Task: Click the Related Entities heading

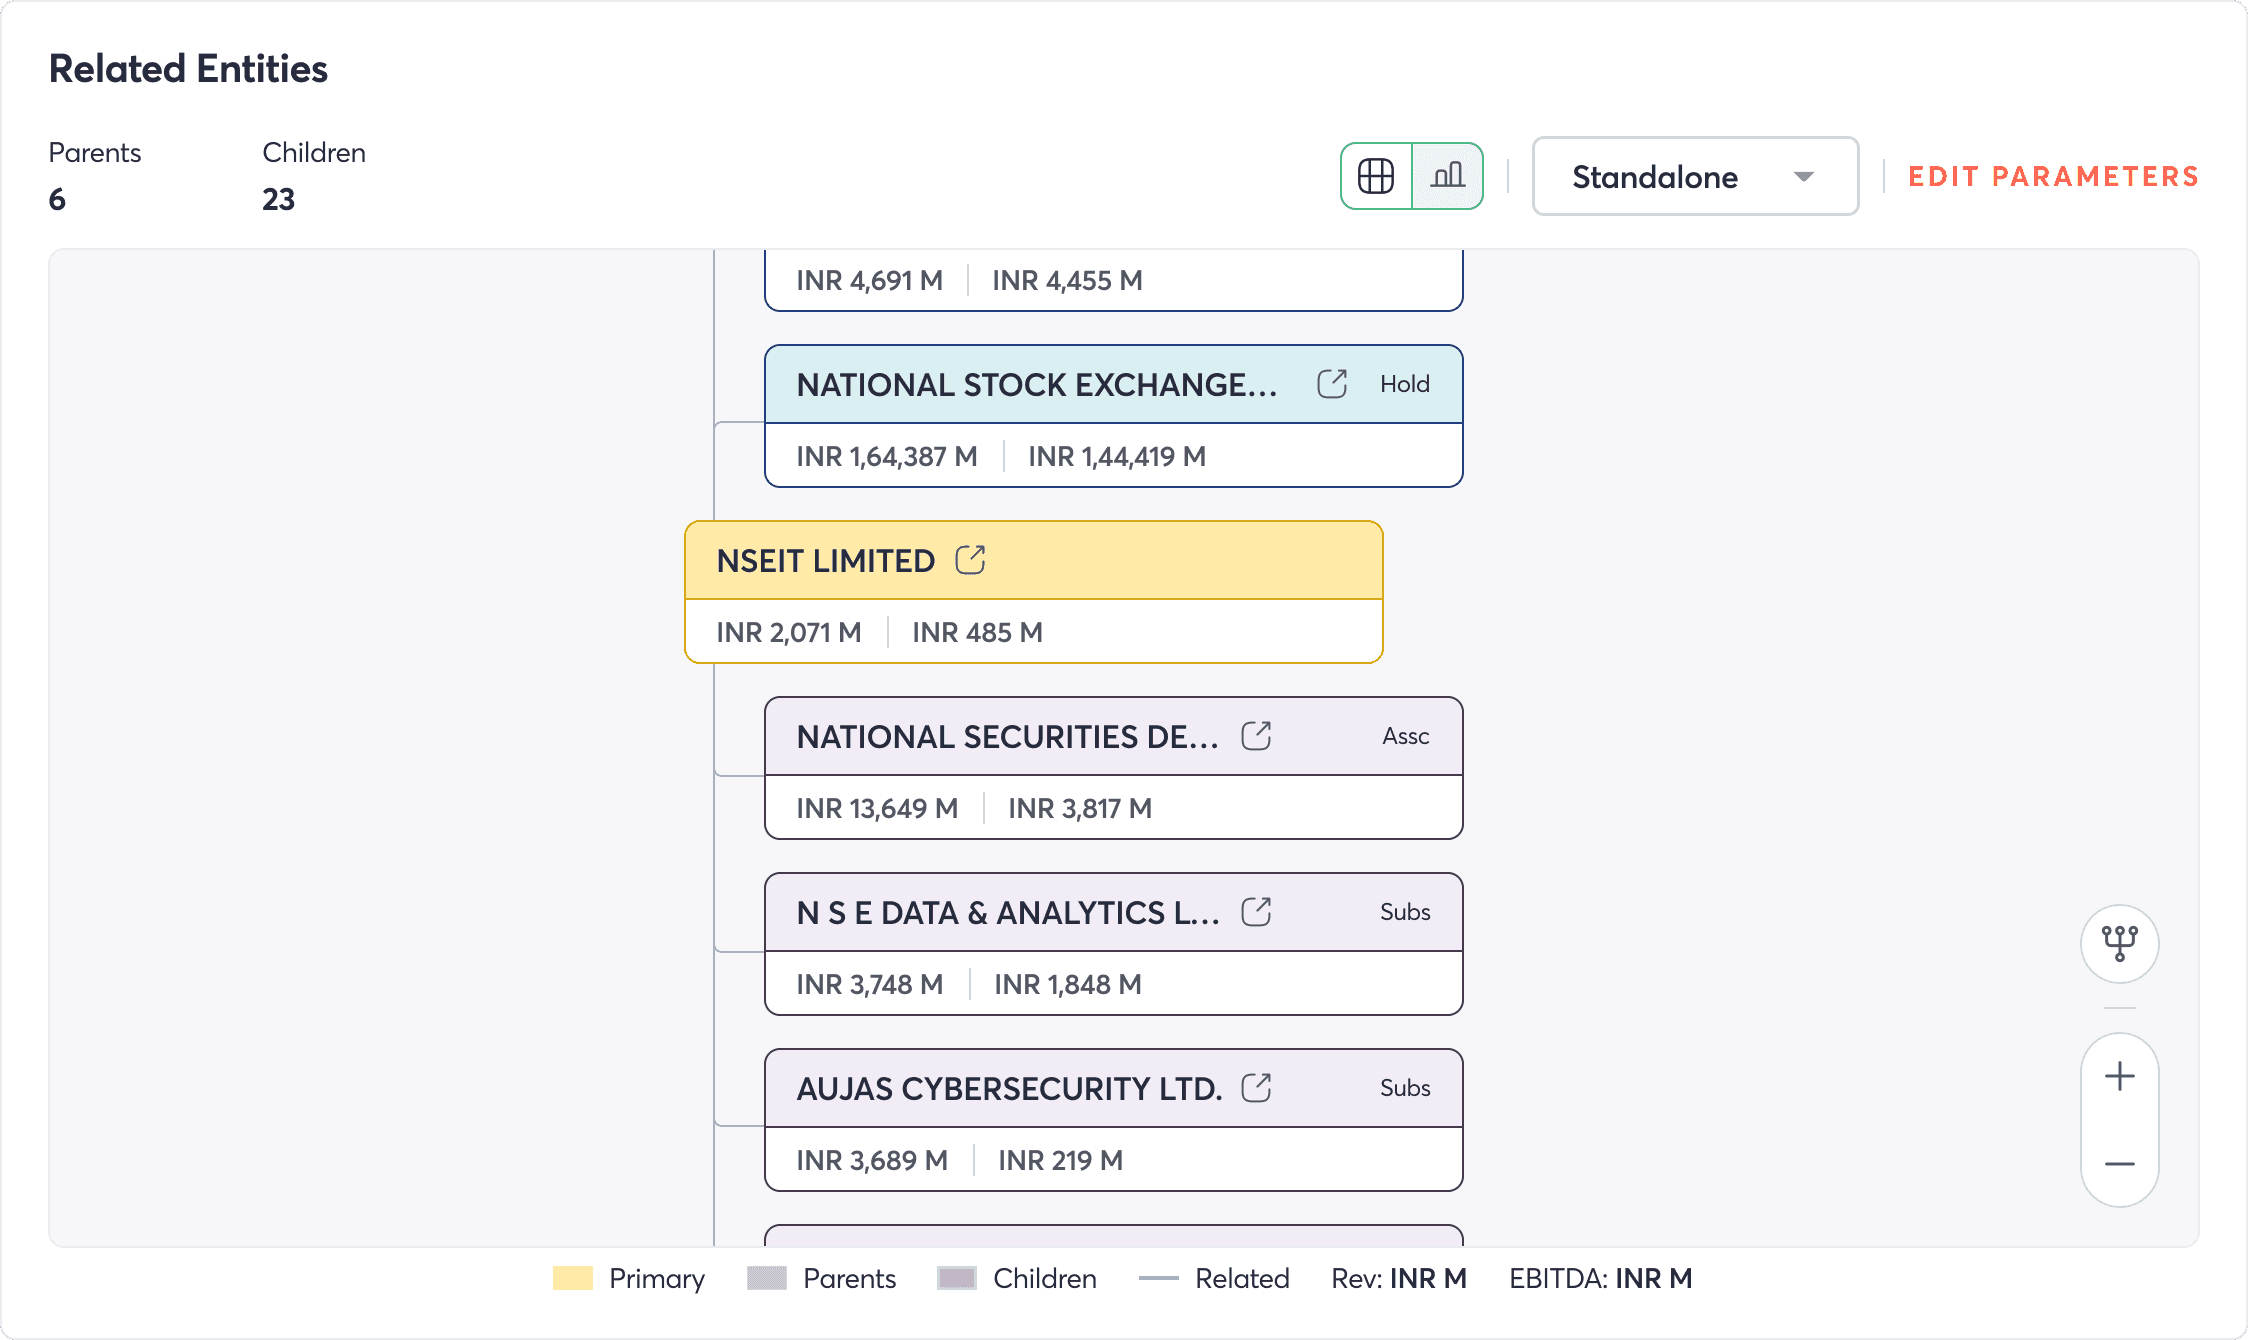Action: coord(188,69)
